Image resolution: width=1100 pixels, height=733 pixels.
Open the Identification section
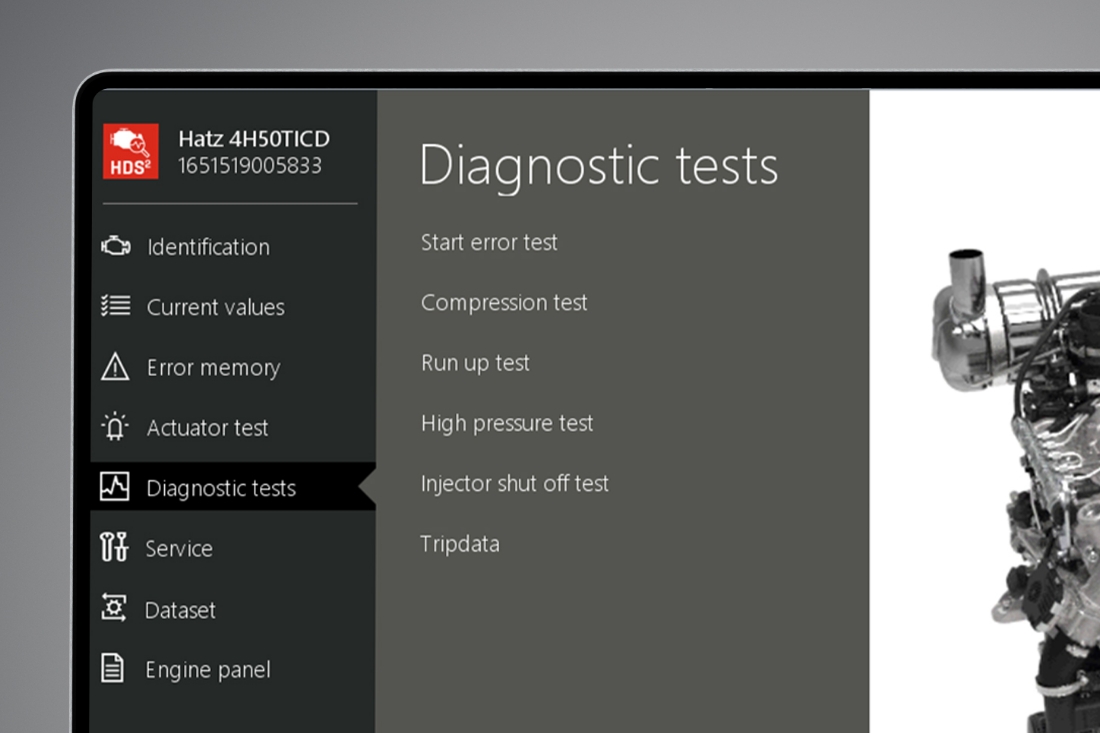209,247
